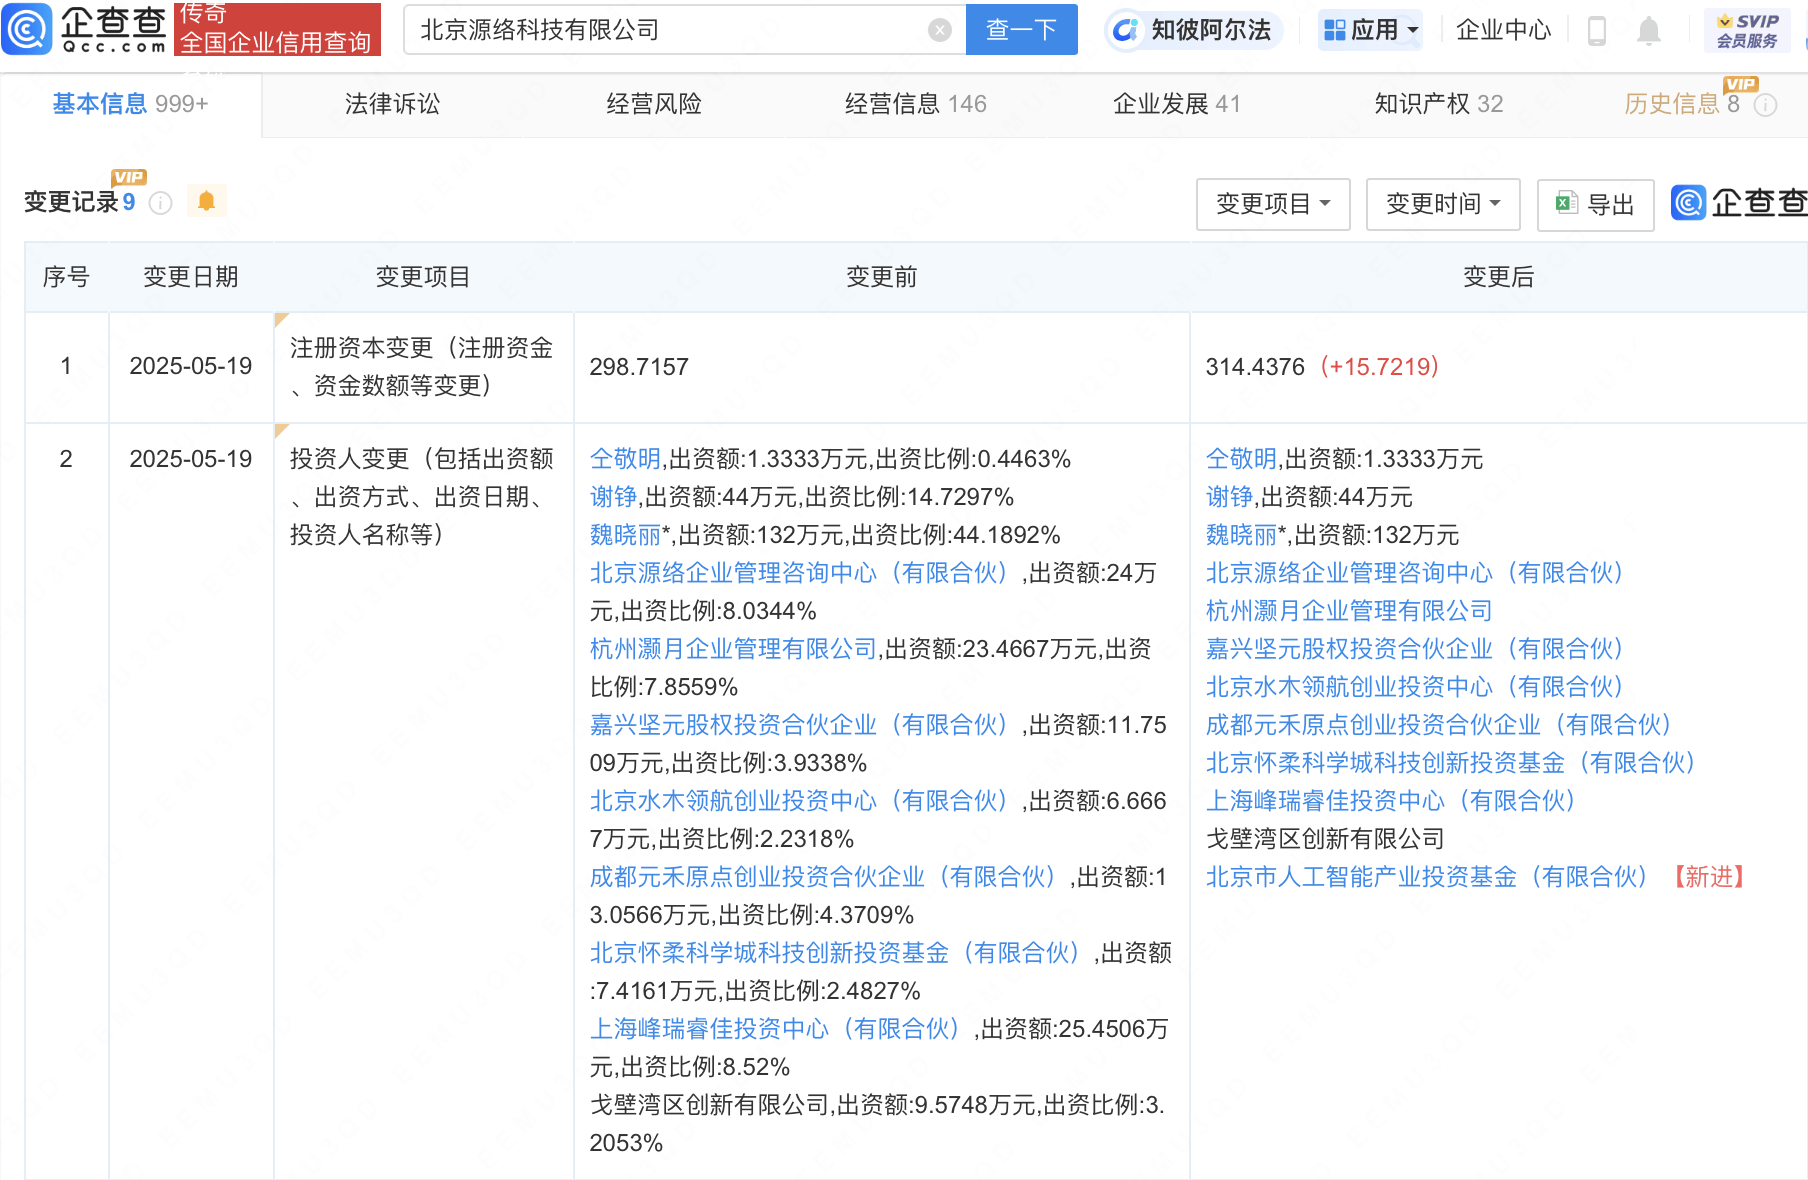The height and width of the screenshot is (1180, 1808).
Task: Switch to 基本信息 tab
Action: click(130, 104)
